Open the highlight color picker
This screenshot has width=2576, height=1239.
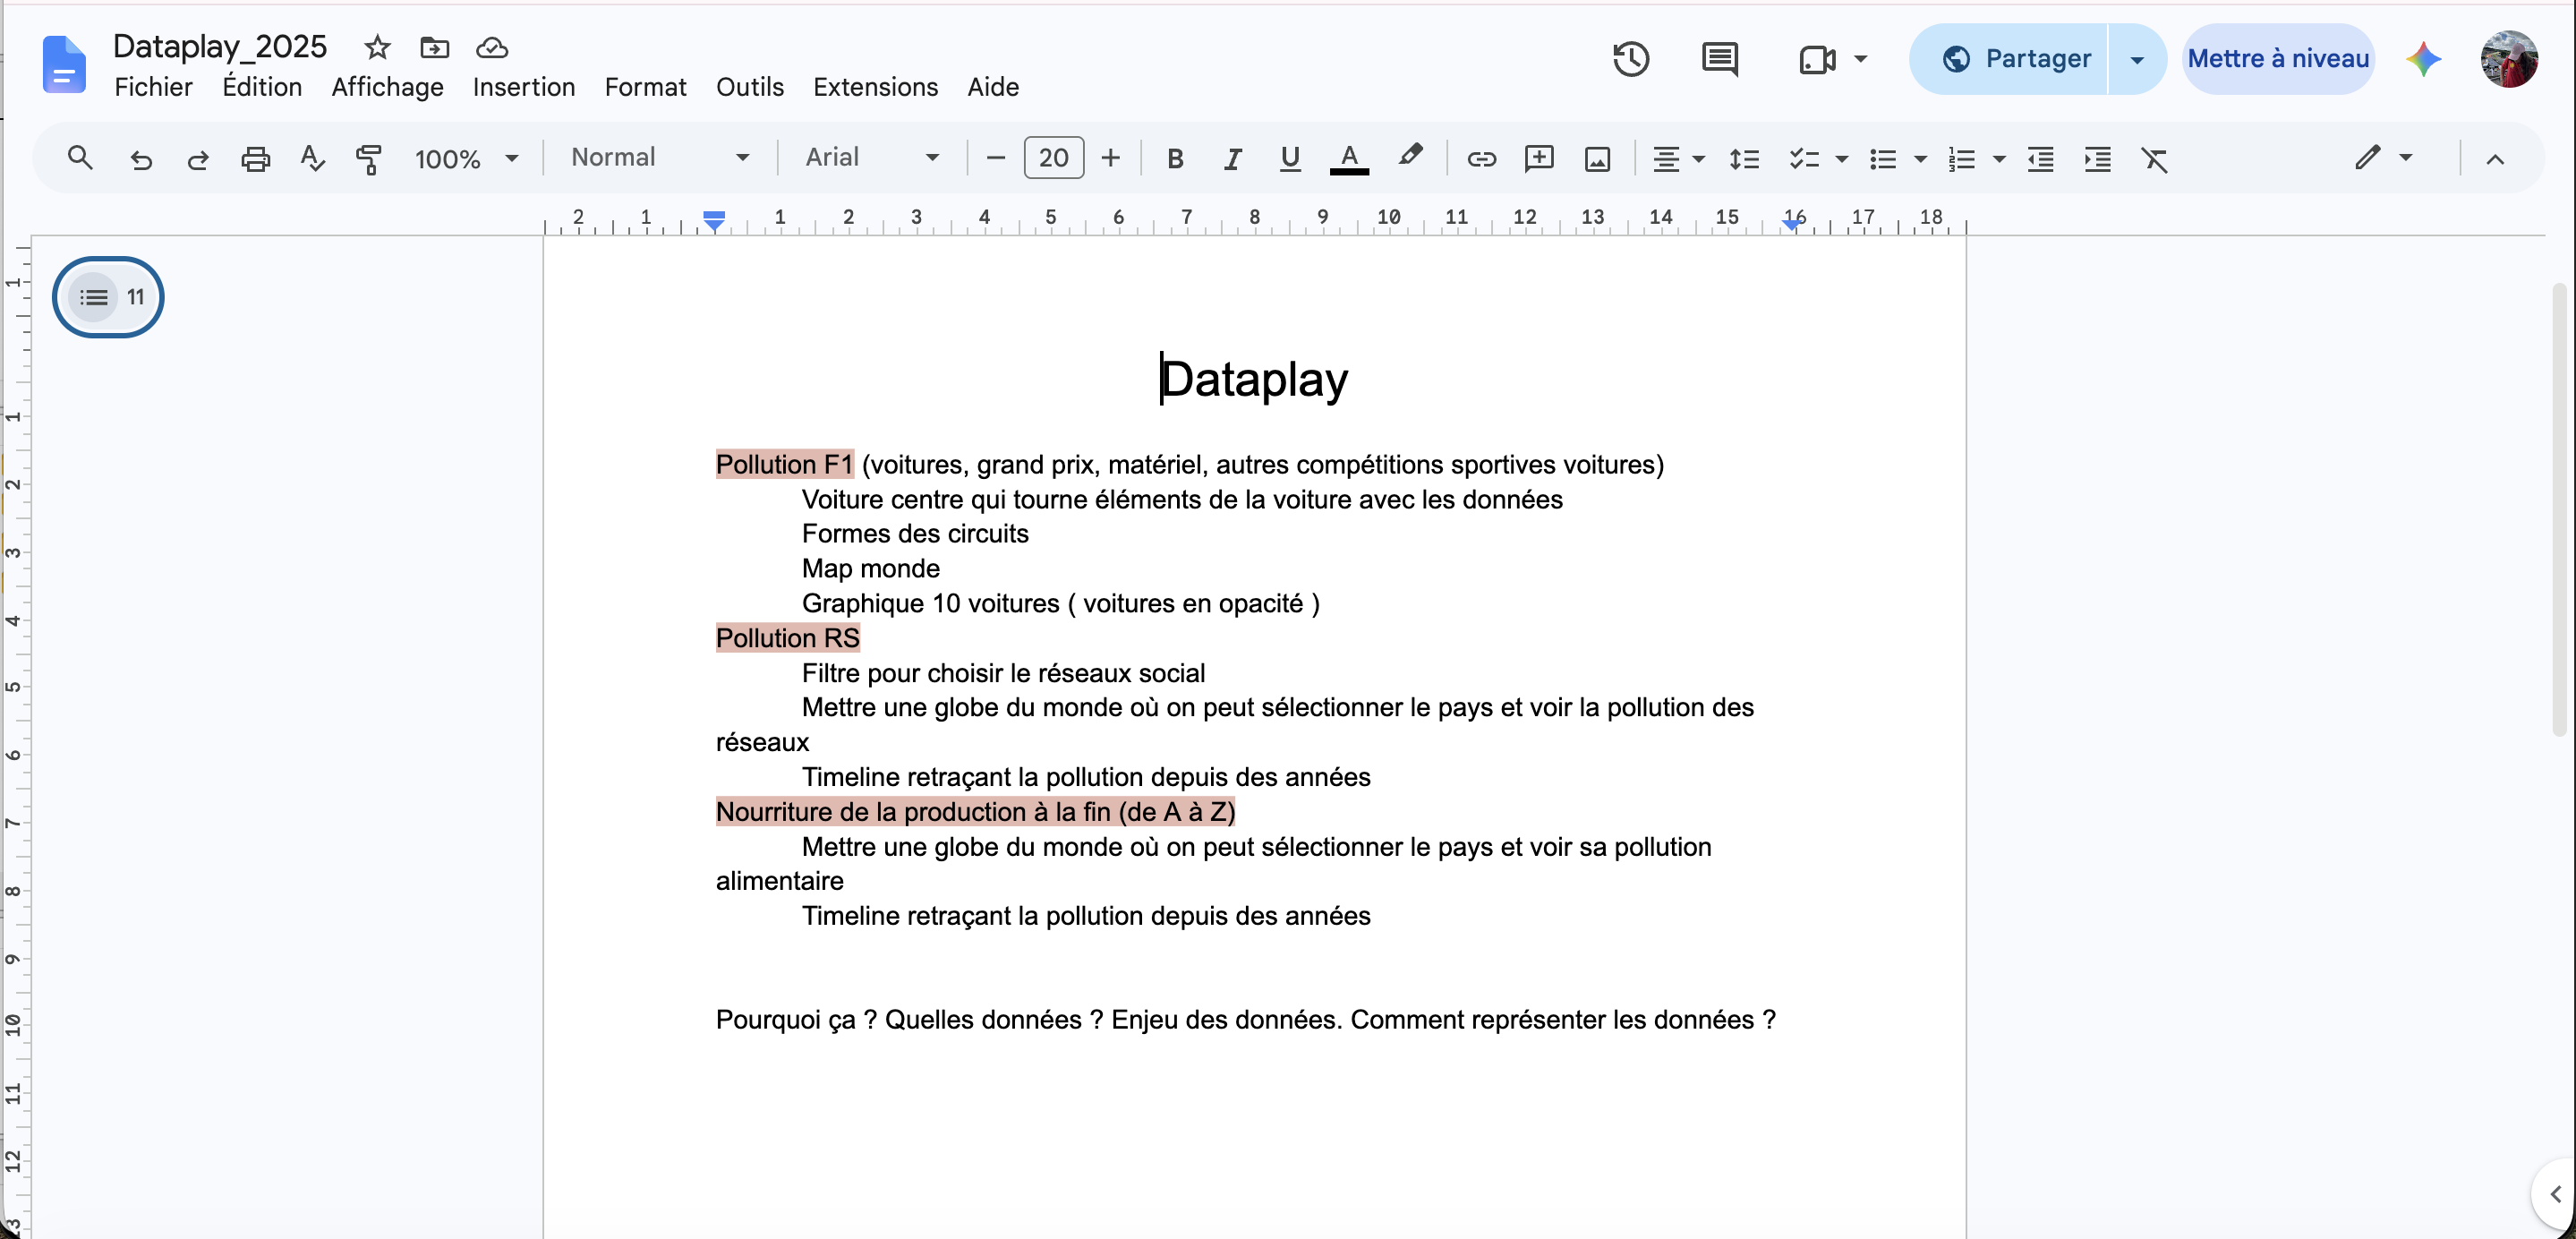tap(1410, 157)
